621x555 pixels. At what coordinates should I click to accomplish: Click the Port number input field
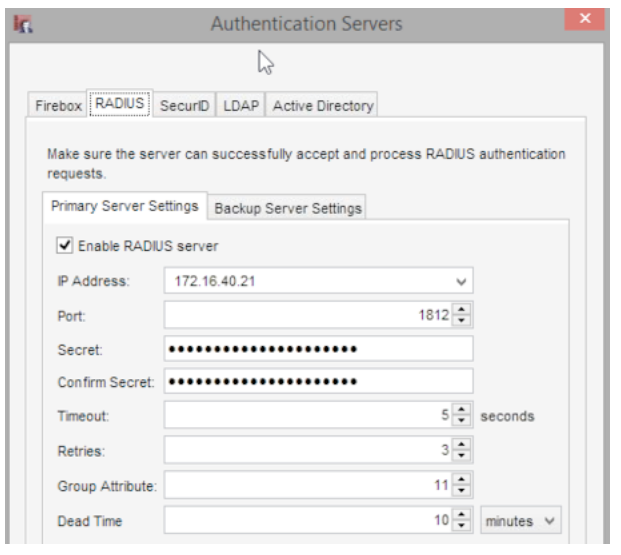pos(300,316)
